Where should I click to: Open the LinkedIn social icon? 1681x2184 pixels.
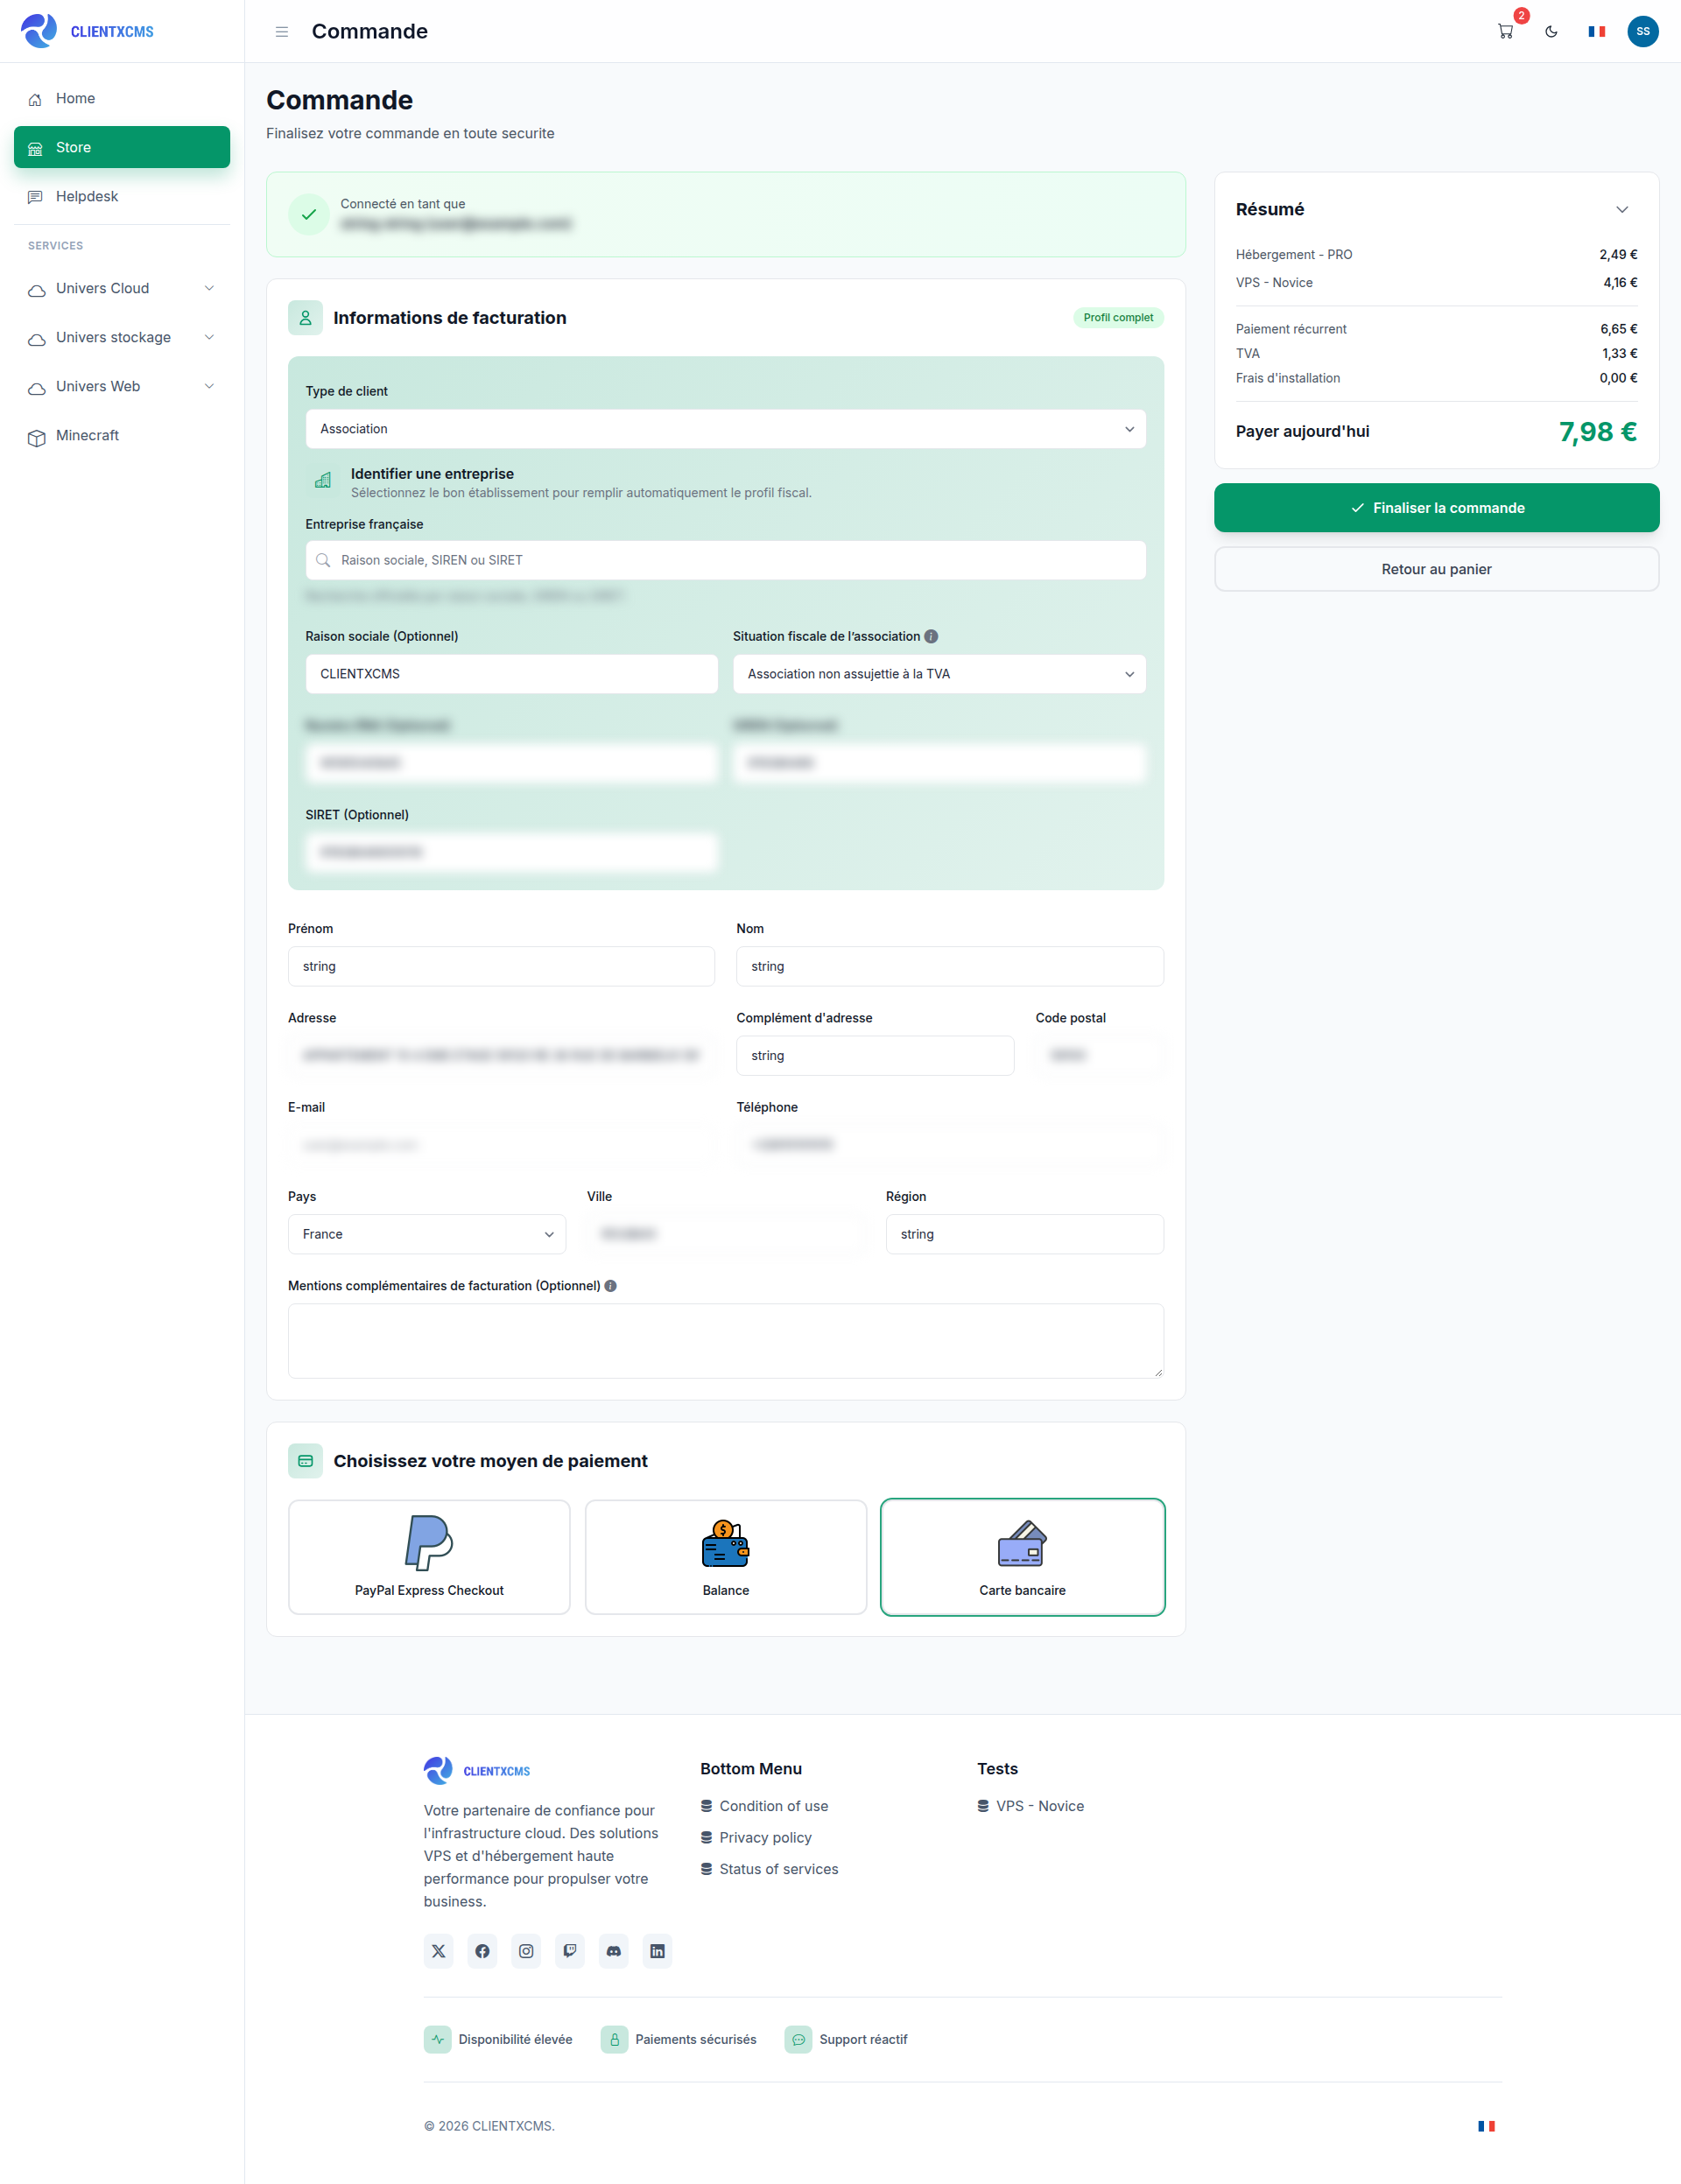[657, 1951]
